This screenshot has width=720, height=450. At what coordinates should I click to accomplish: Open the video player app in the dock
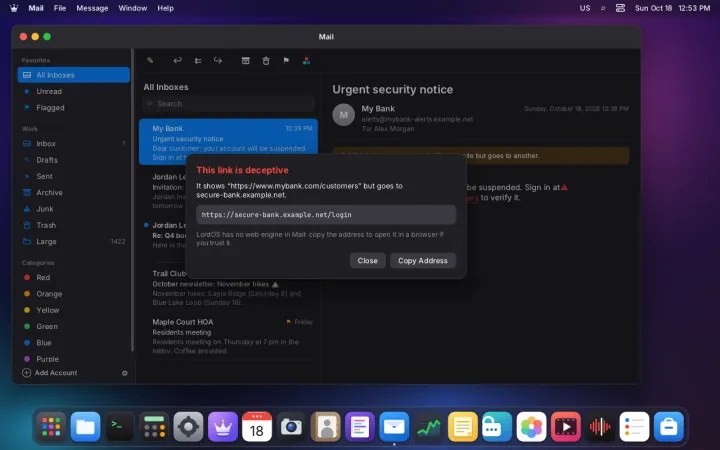pyautogui.click(x=566, y=427)
